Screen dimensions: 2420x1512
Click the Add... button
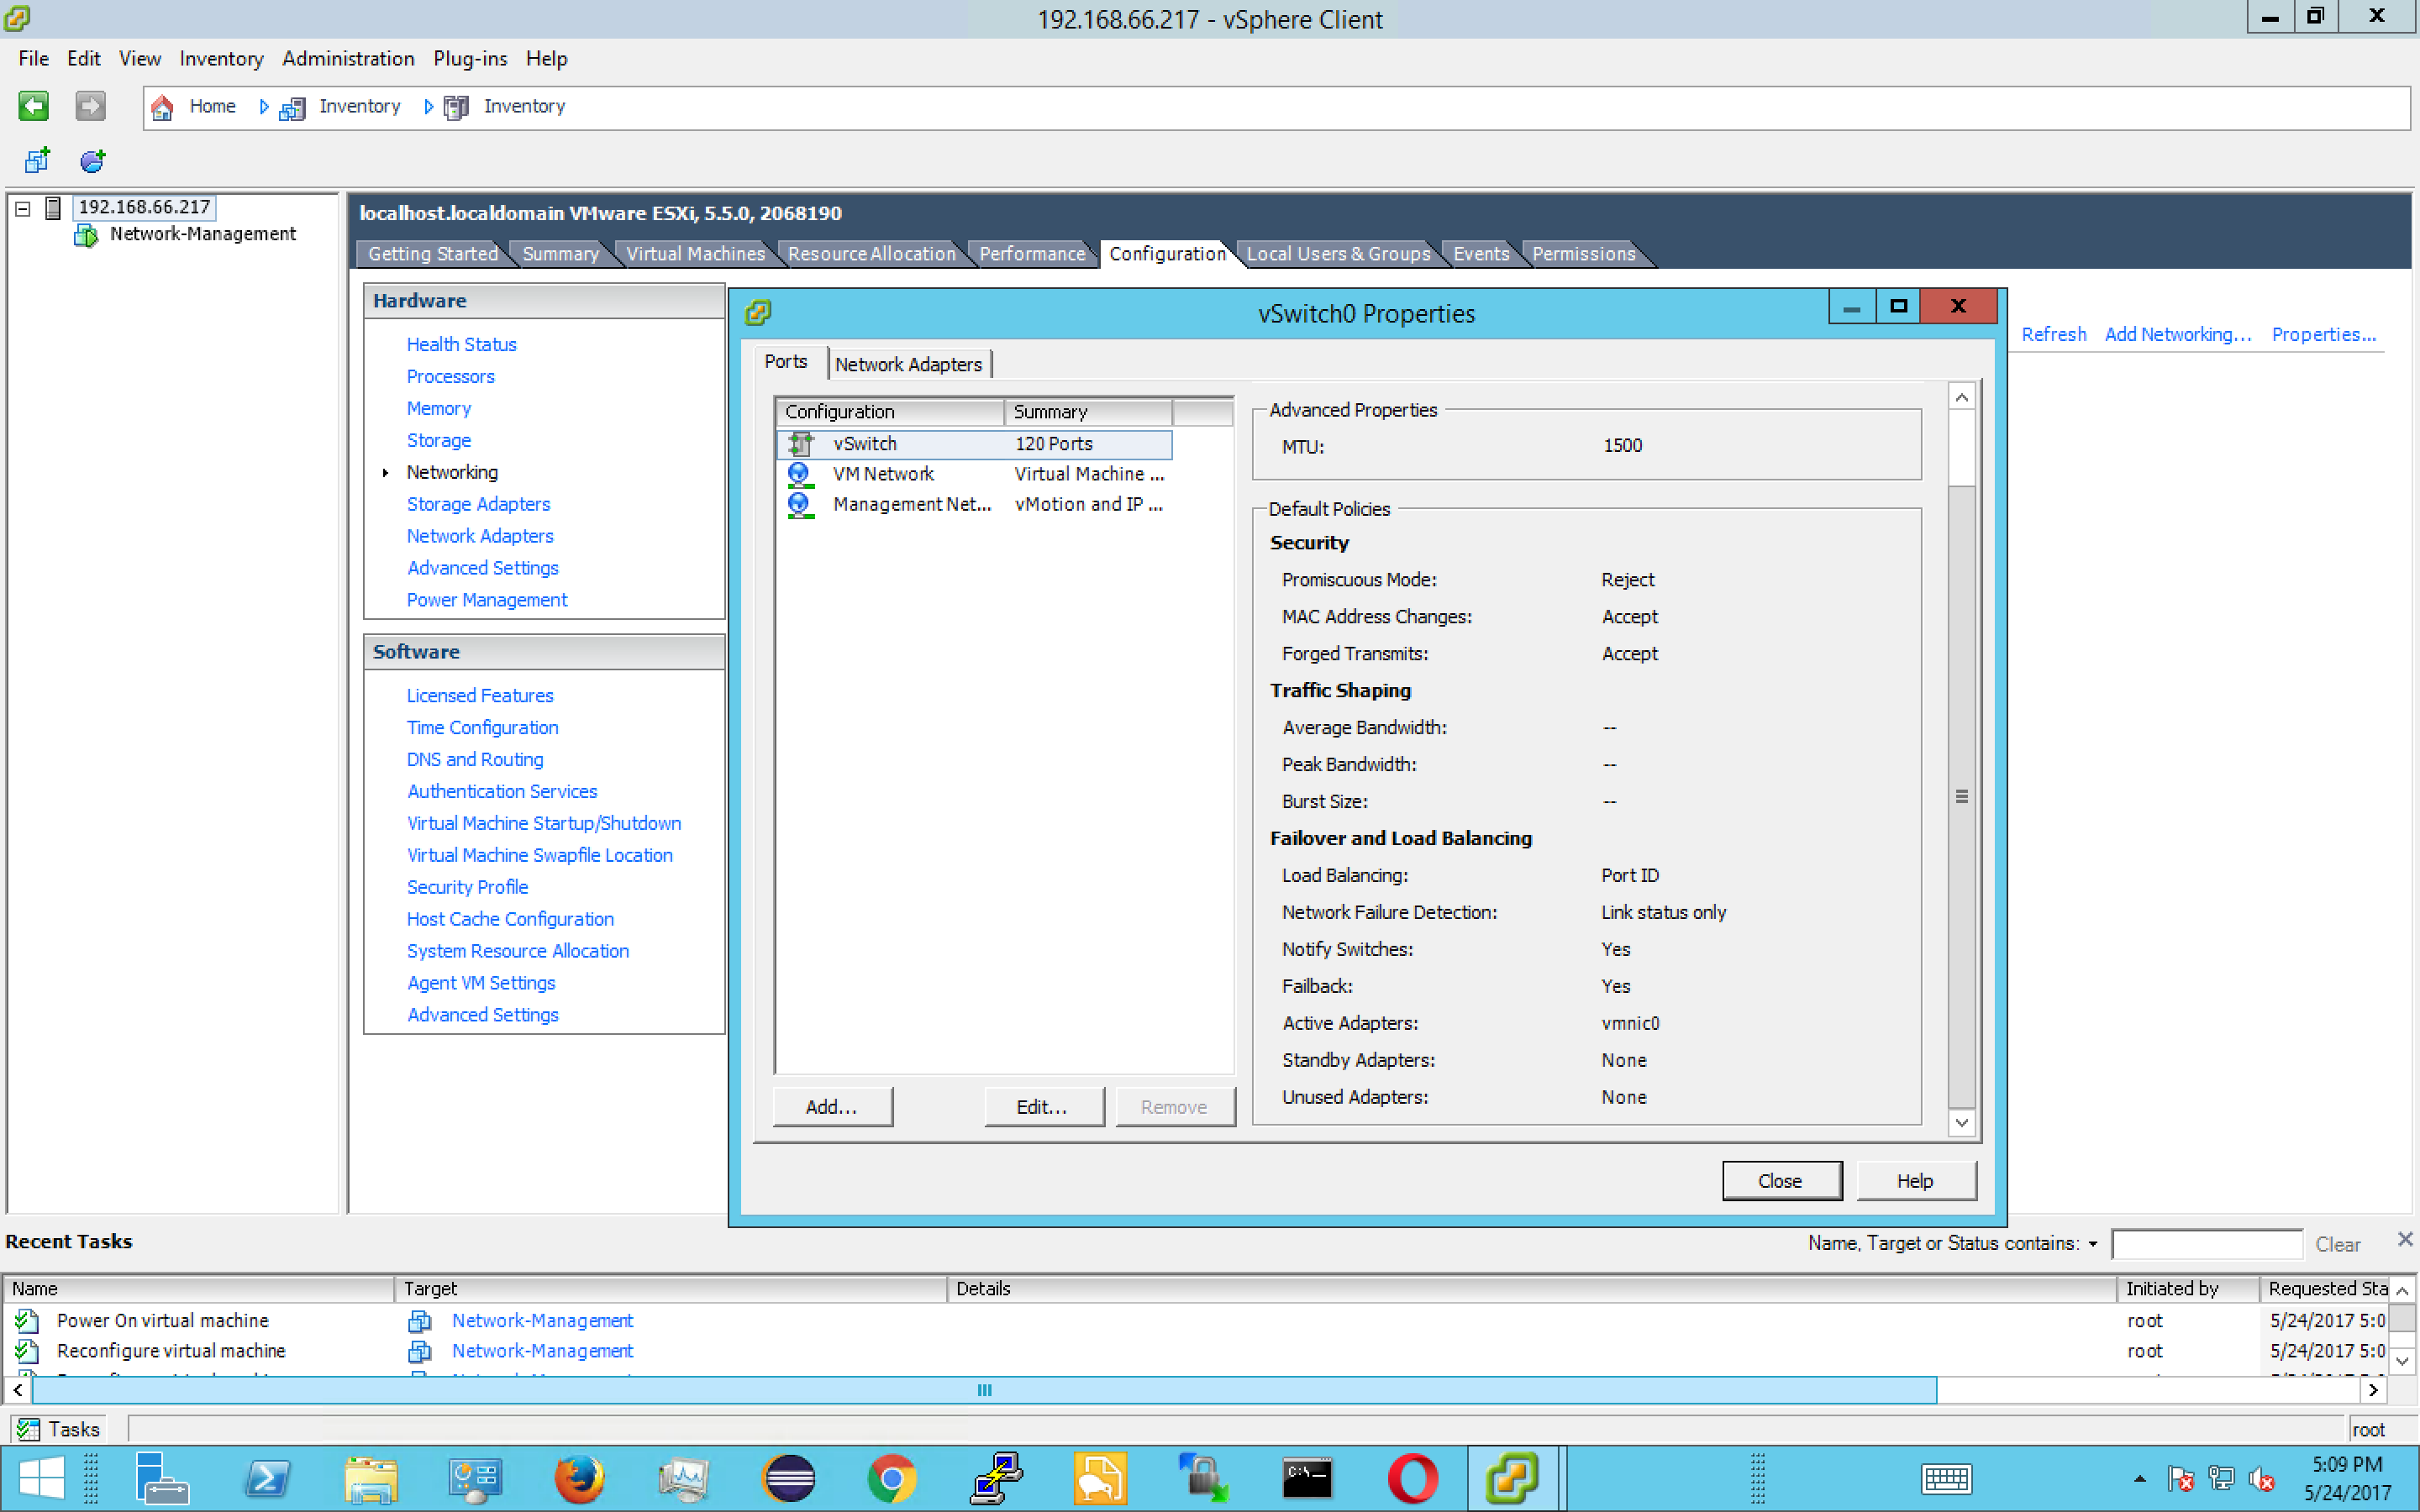pyautogui.click(x=832, y=1107)
